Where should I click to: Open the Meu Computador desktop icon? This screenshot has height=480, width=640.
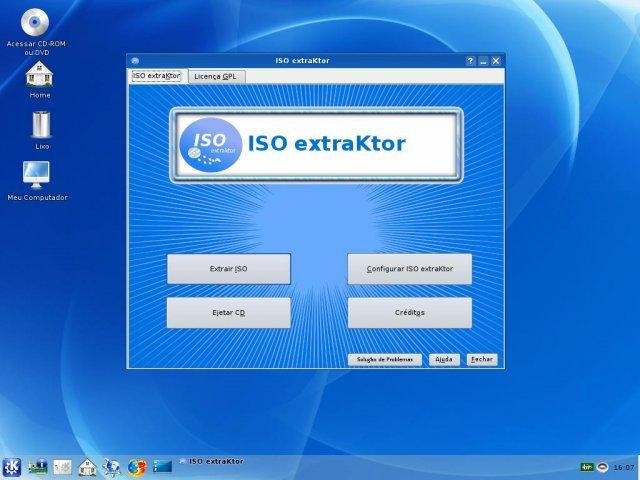tap(37, 180)
